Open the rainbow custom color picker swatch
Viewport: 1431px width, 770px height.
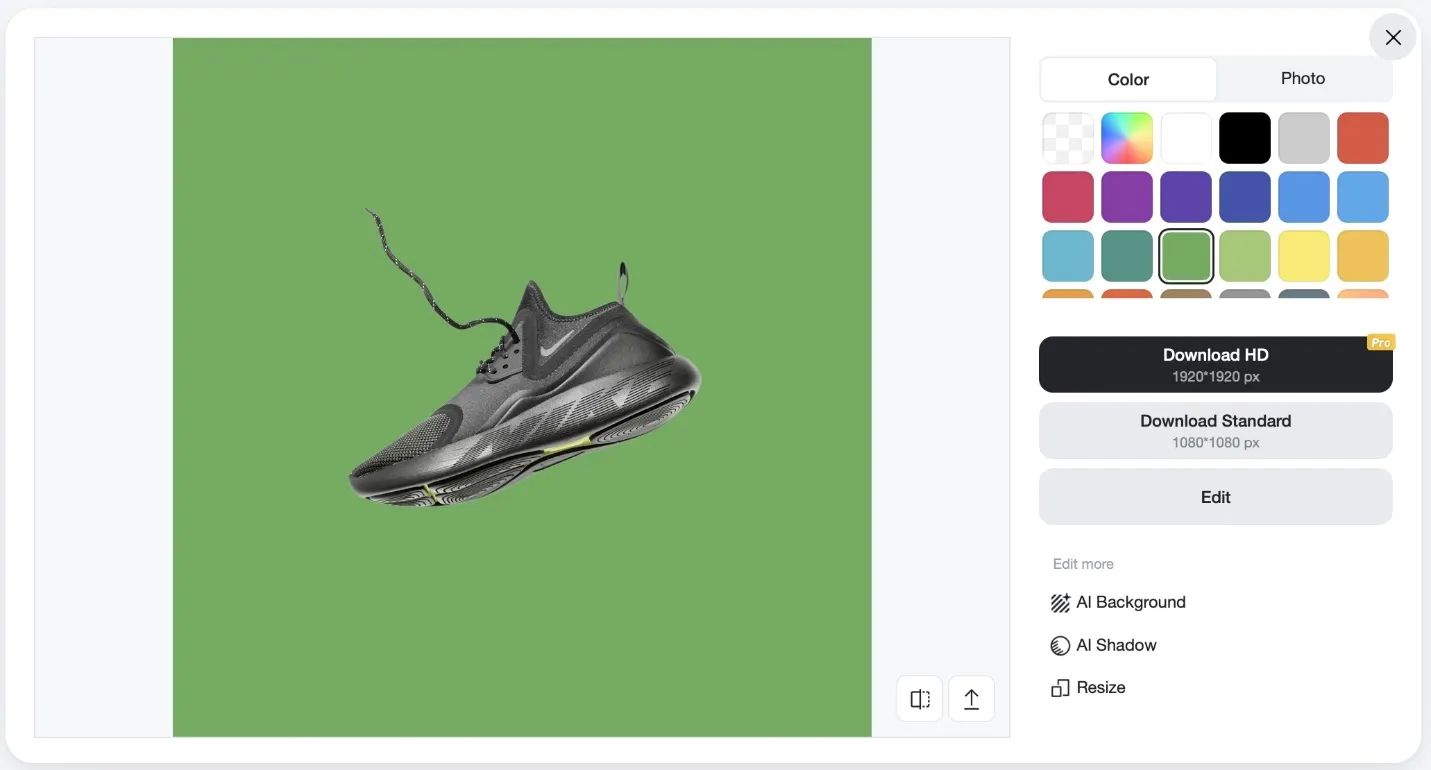click(x=1127, y=138)
